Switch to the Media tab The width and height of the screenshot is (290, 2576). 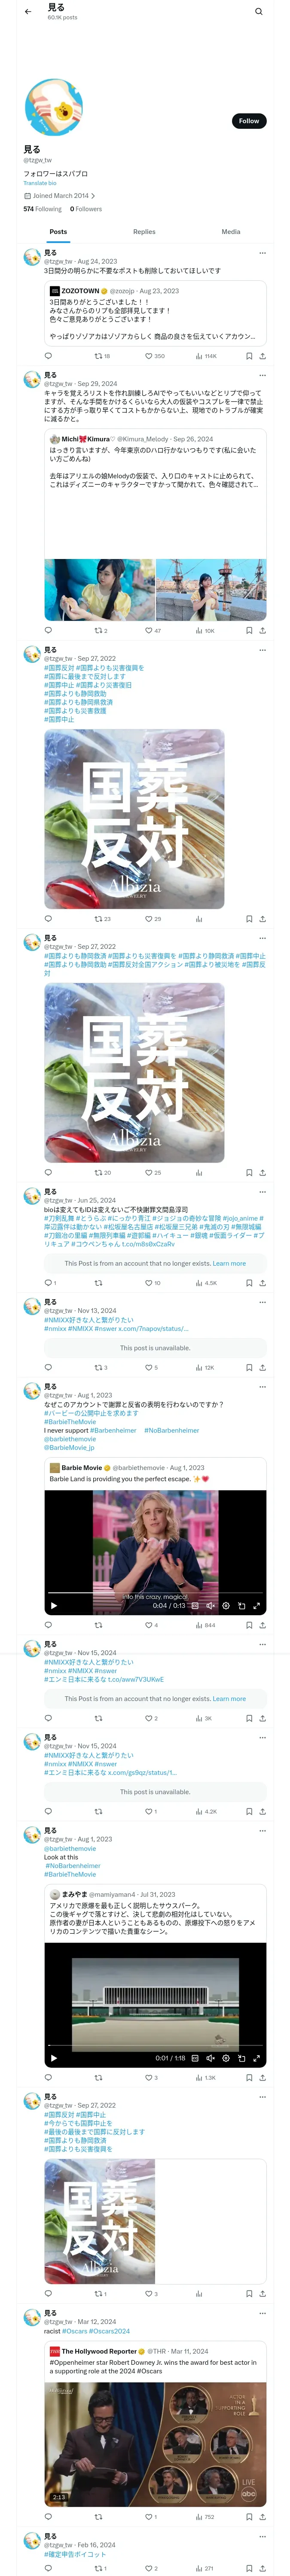(231, 232)
